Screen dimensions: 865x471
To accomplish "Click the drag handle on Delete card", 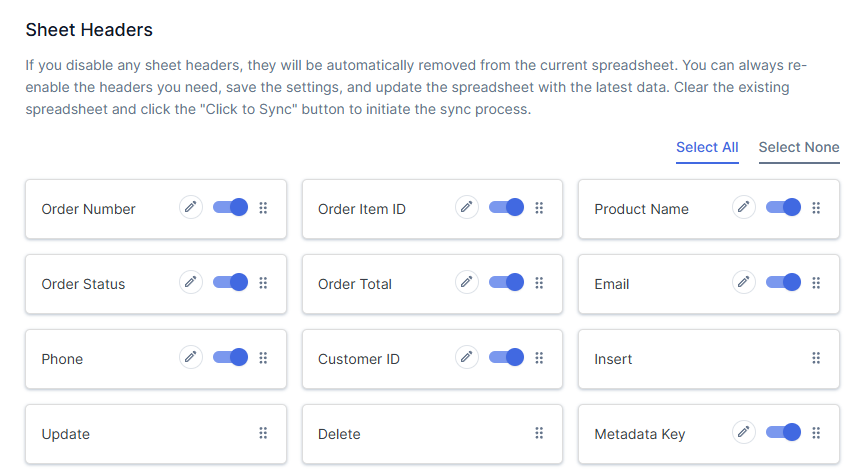I will 539,433.
